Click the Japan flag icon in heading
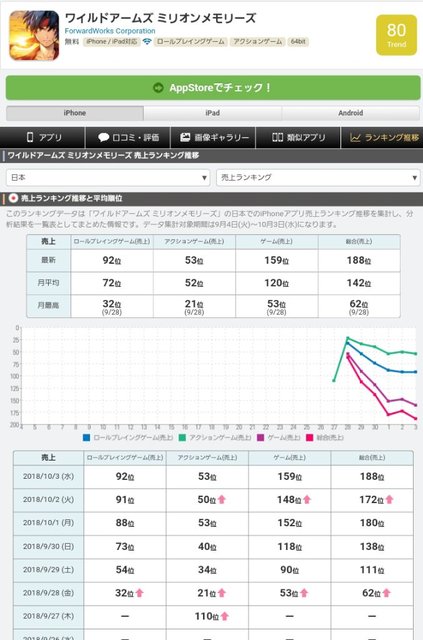This screenshot has height=640, width=423. (13, 198)
